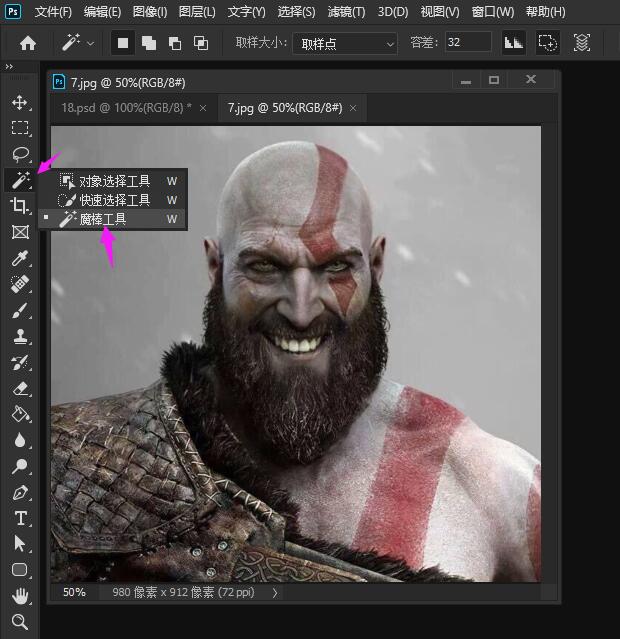Image resolution: width=620 pixels, height=639 pixels.
Task: Select the Pen tool
Action: point(20,492)
